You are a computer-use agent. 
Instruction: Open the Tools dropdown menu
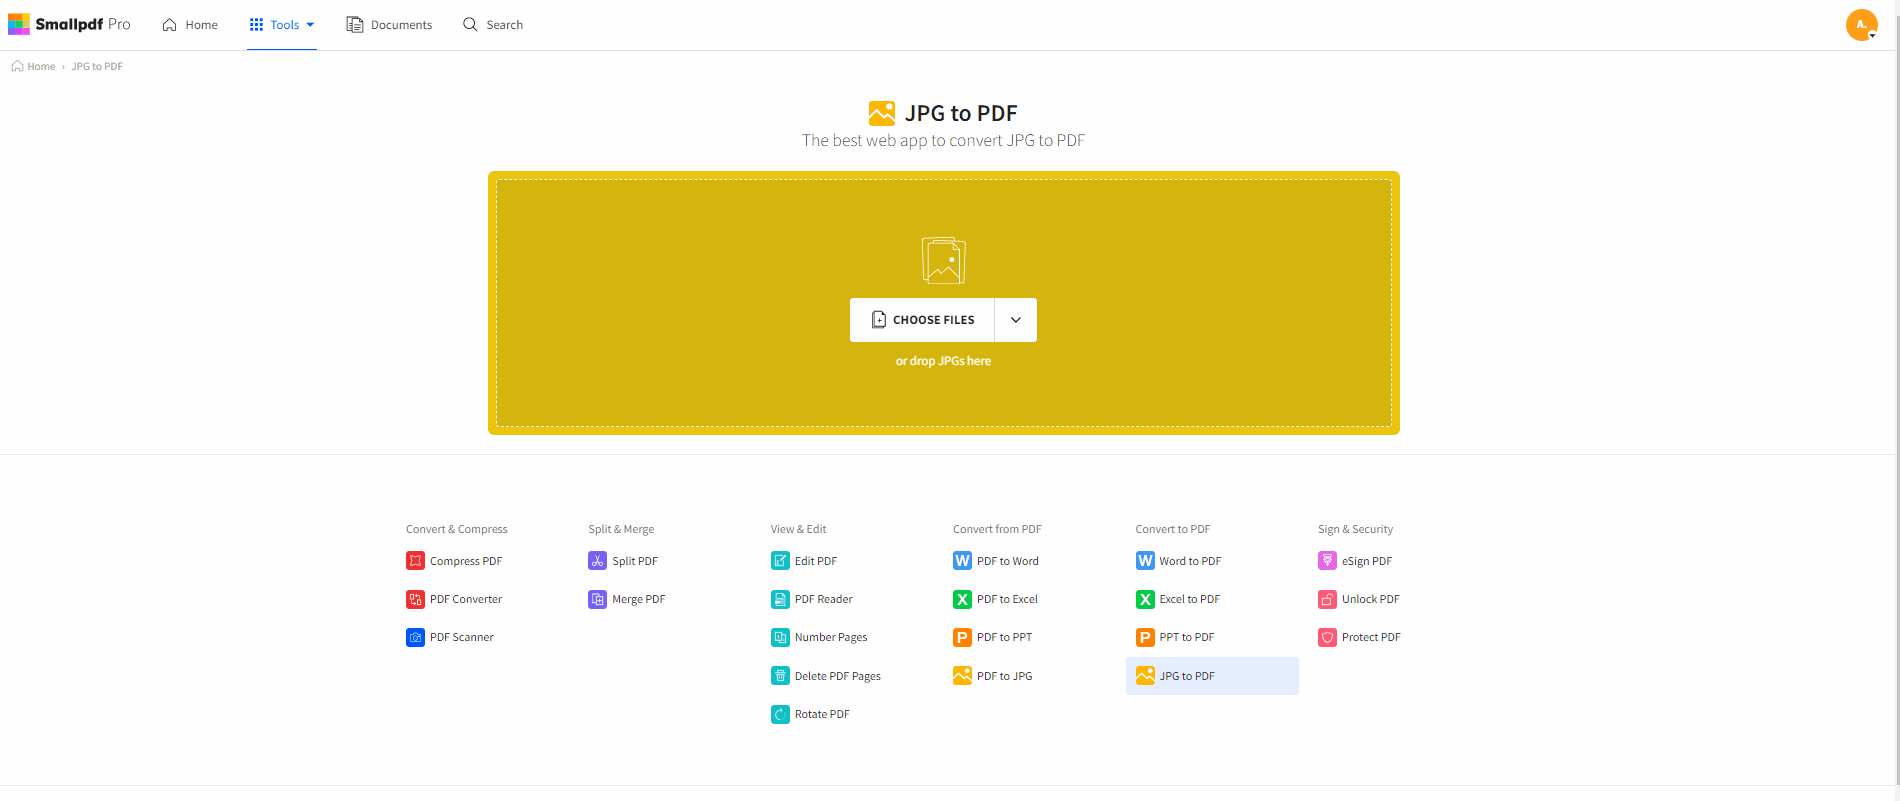(282, 24)
